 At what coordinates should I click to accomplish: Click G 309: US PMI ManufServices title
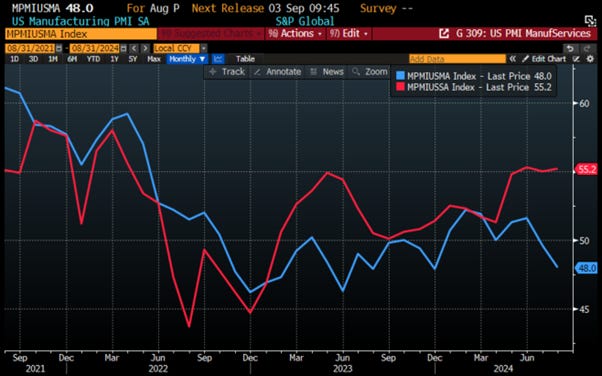[523, 34]
